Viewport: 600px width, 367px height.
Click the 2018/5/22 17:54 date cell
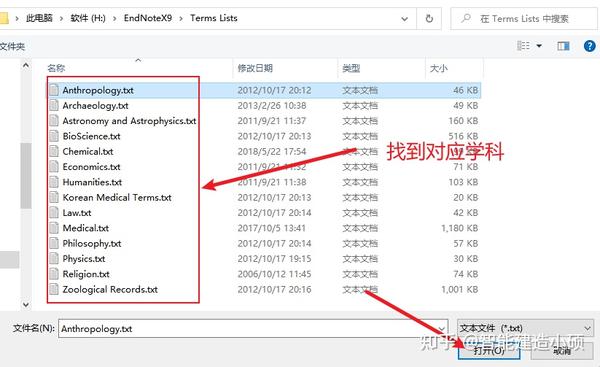[x=272, y=152]
